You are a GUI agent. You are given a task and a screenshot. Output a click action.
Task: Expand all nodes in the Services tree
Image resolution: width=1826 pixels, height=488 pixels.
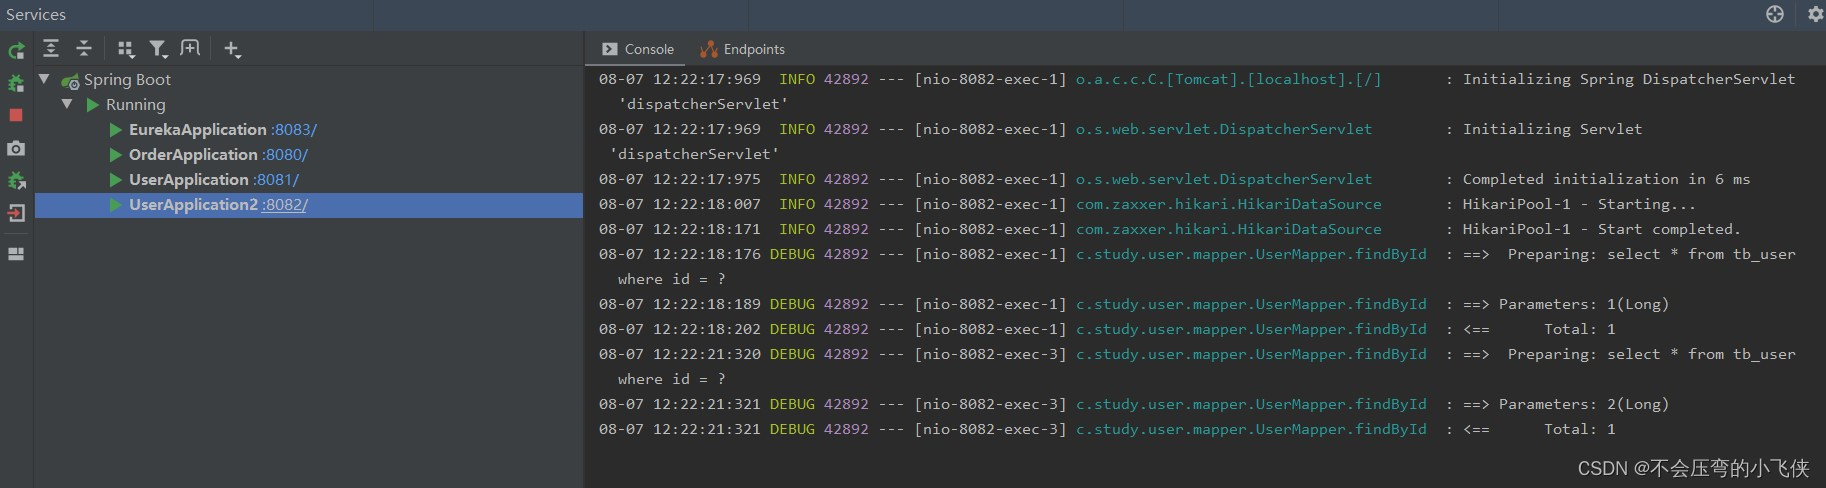click(x=51, y=48)
